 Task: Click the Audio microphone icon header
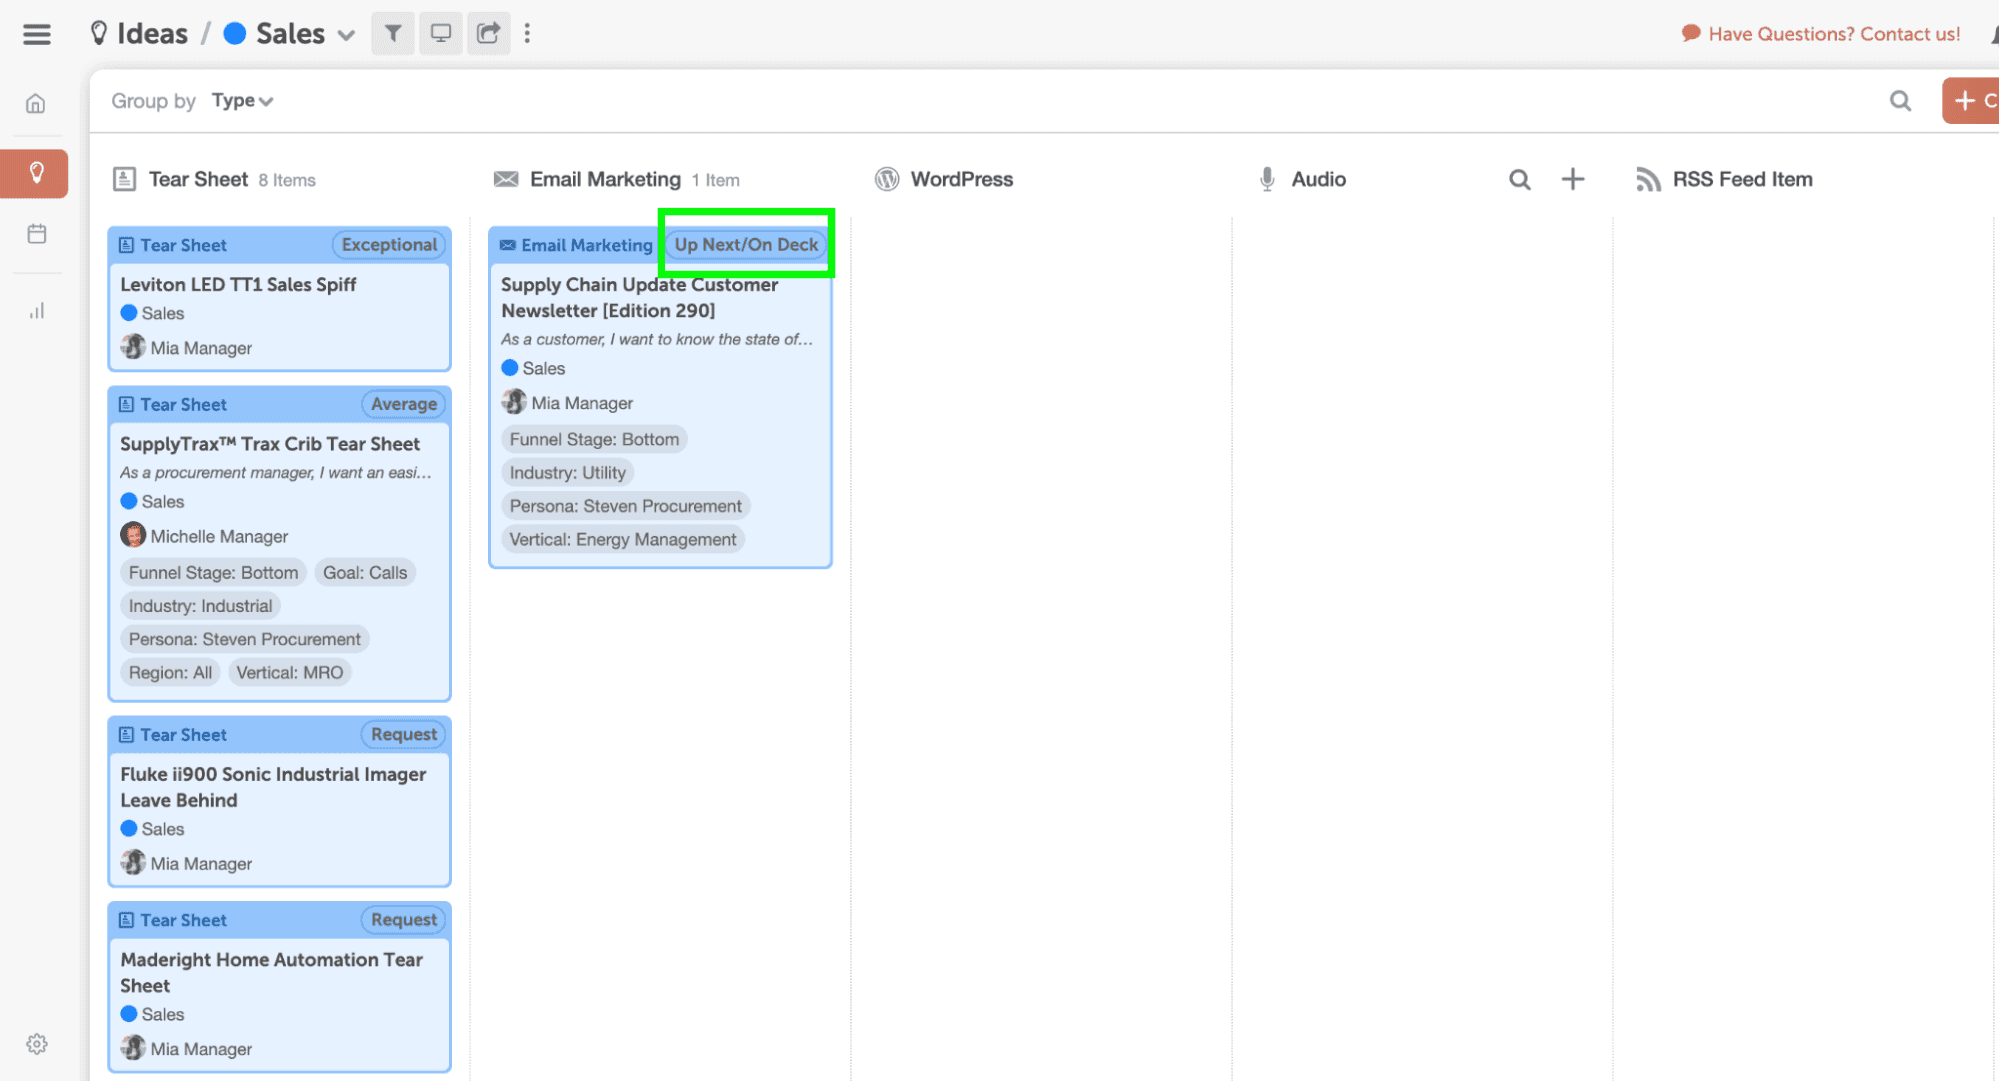pyautogui.click(x=1267, y=178)
